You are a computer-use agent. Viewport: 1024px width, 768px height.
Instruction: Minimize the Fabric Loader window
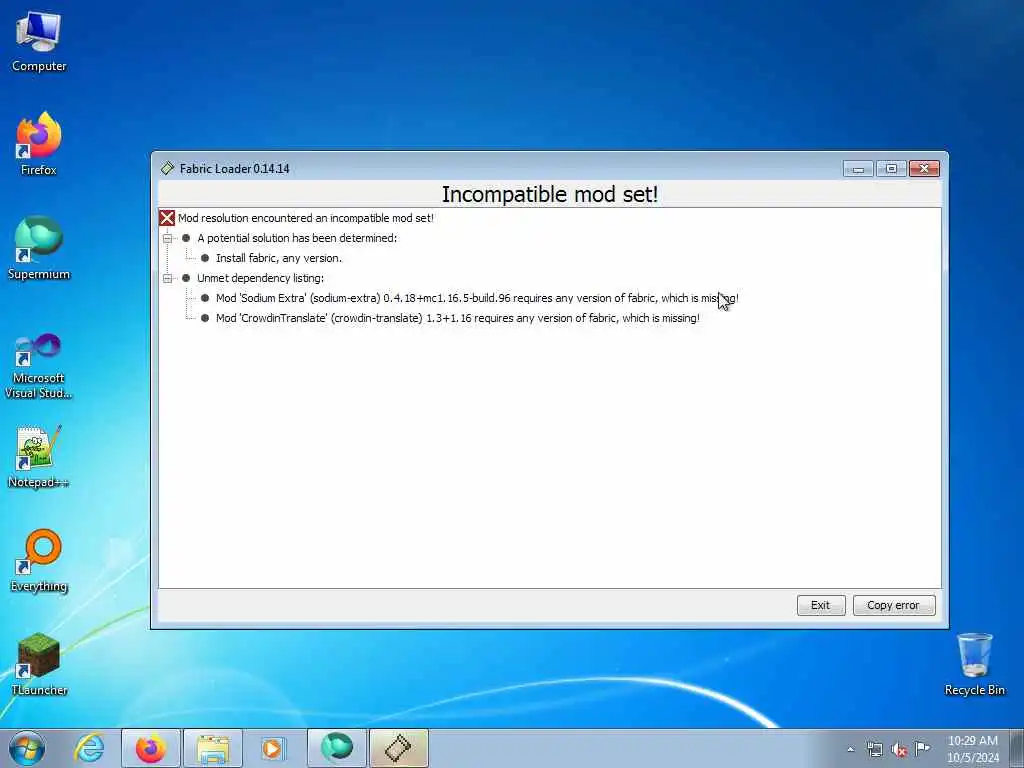click(x=858, y=169)
